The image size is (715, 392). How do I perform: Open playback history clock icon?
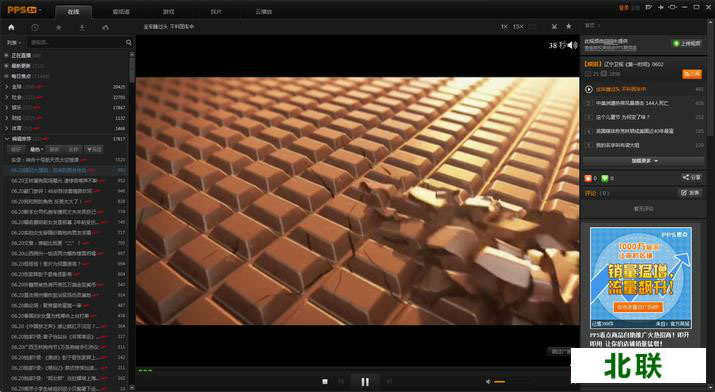(35, 27)
